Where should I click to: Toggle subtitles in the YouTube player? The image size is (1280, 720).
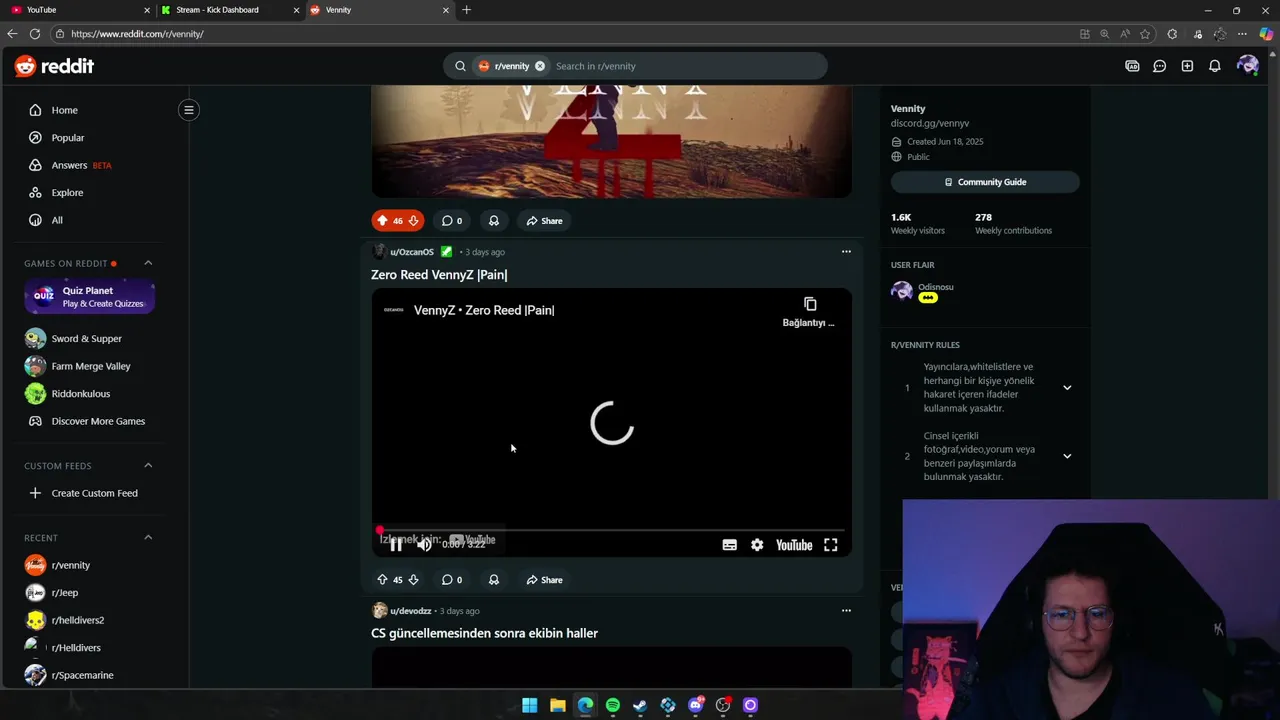coord(729,545)
